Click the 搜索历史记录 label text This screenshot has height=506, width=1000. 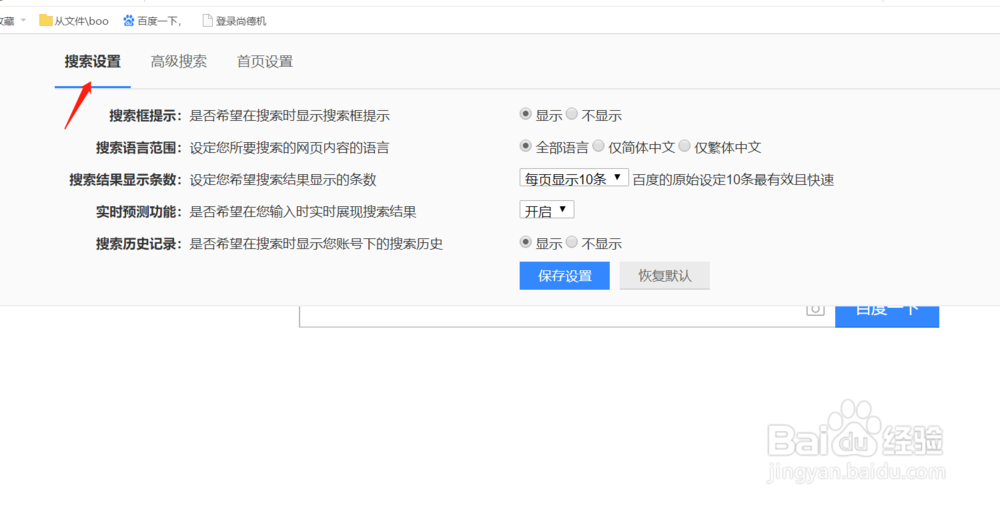tap(140, 244)
